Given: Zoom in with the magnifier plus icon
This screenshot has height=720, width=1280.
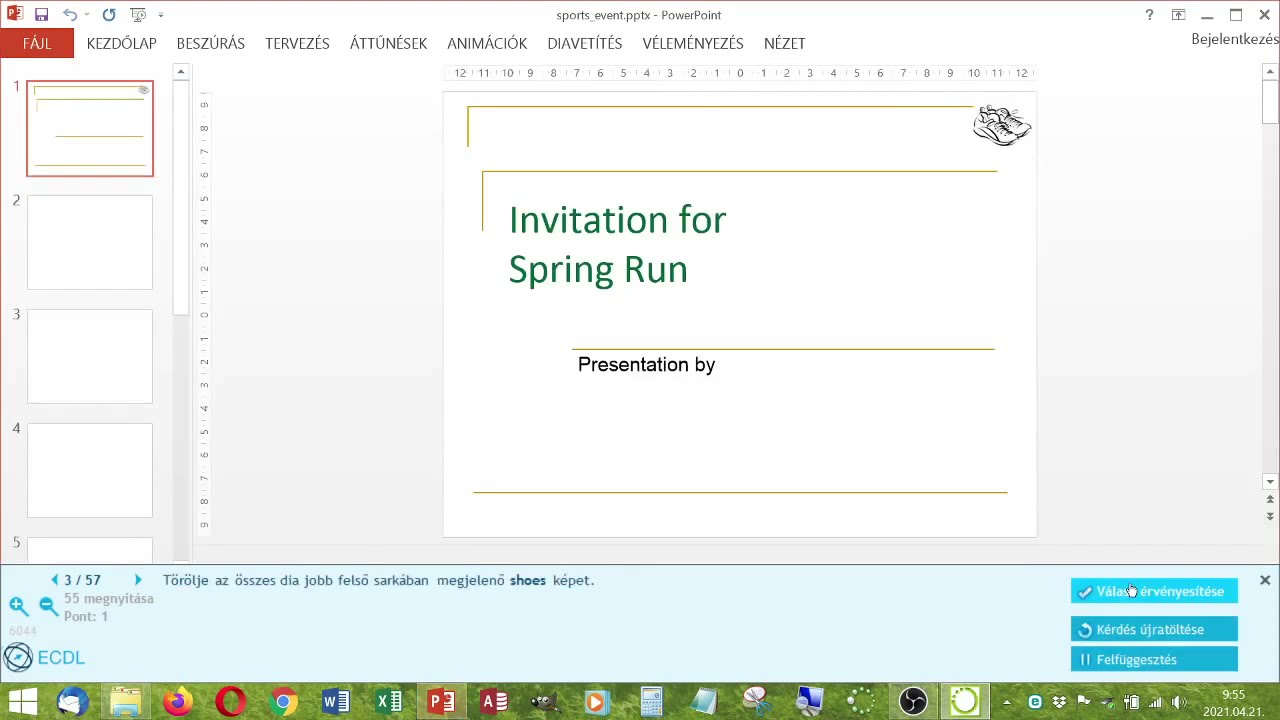Looking at the screenshot, I should pos(18,605).
